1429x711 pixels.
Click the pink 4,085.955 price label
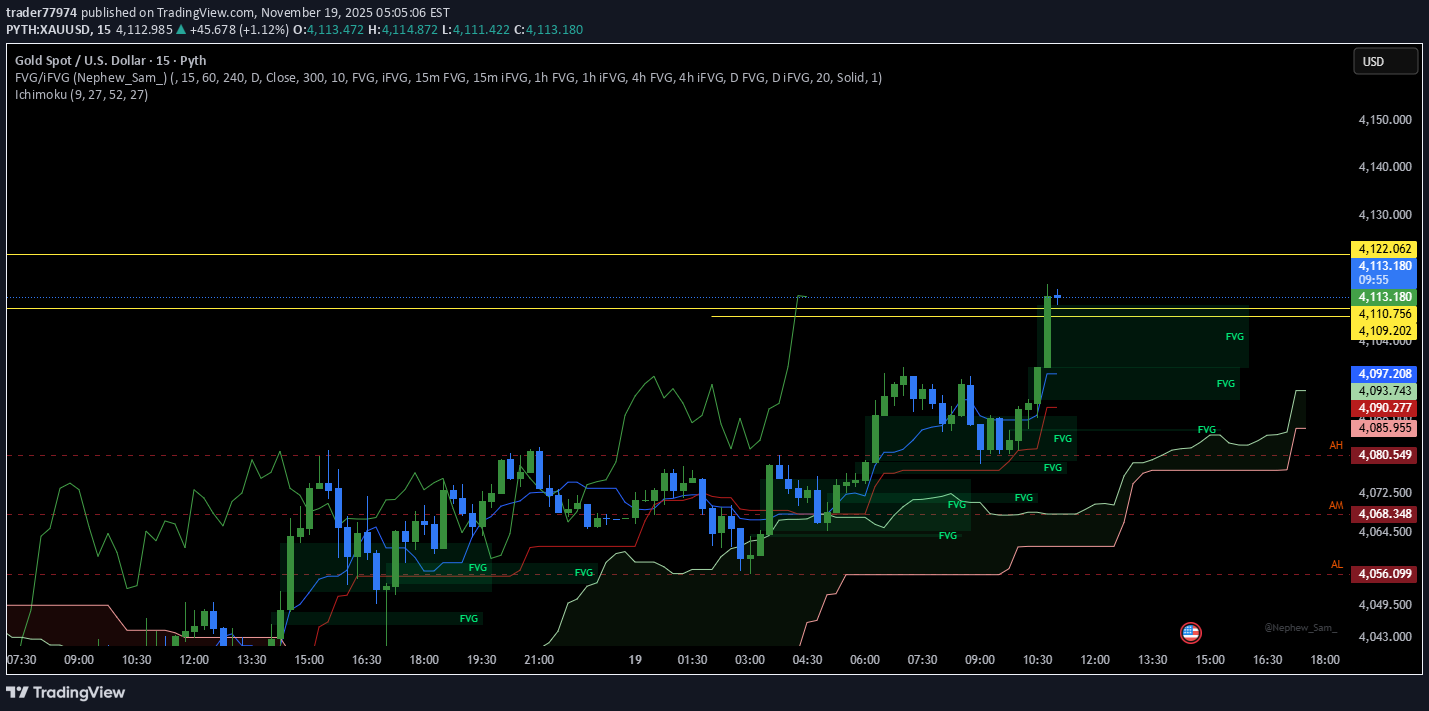tap(1384, 428)
